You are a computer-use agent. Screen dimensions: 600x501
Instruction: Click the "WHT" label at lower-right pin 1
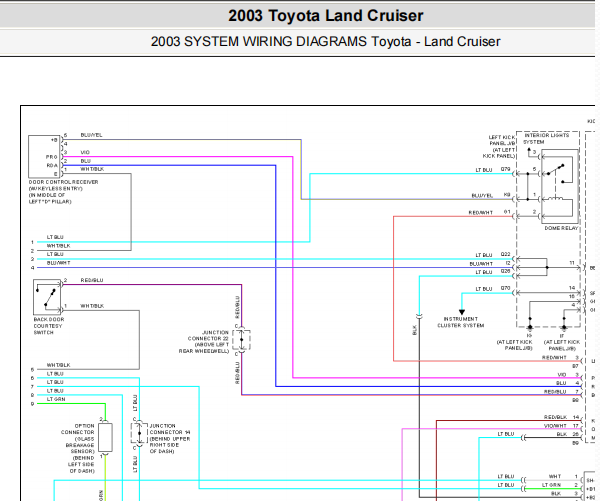tap(555, 477)
